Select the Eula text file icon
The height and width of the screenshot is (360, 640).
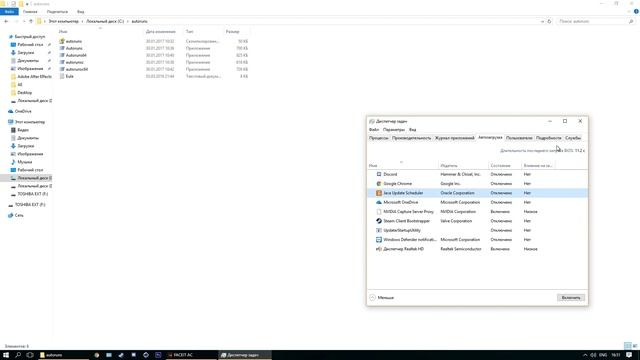(62, 76)
